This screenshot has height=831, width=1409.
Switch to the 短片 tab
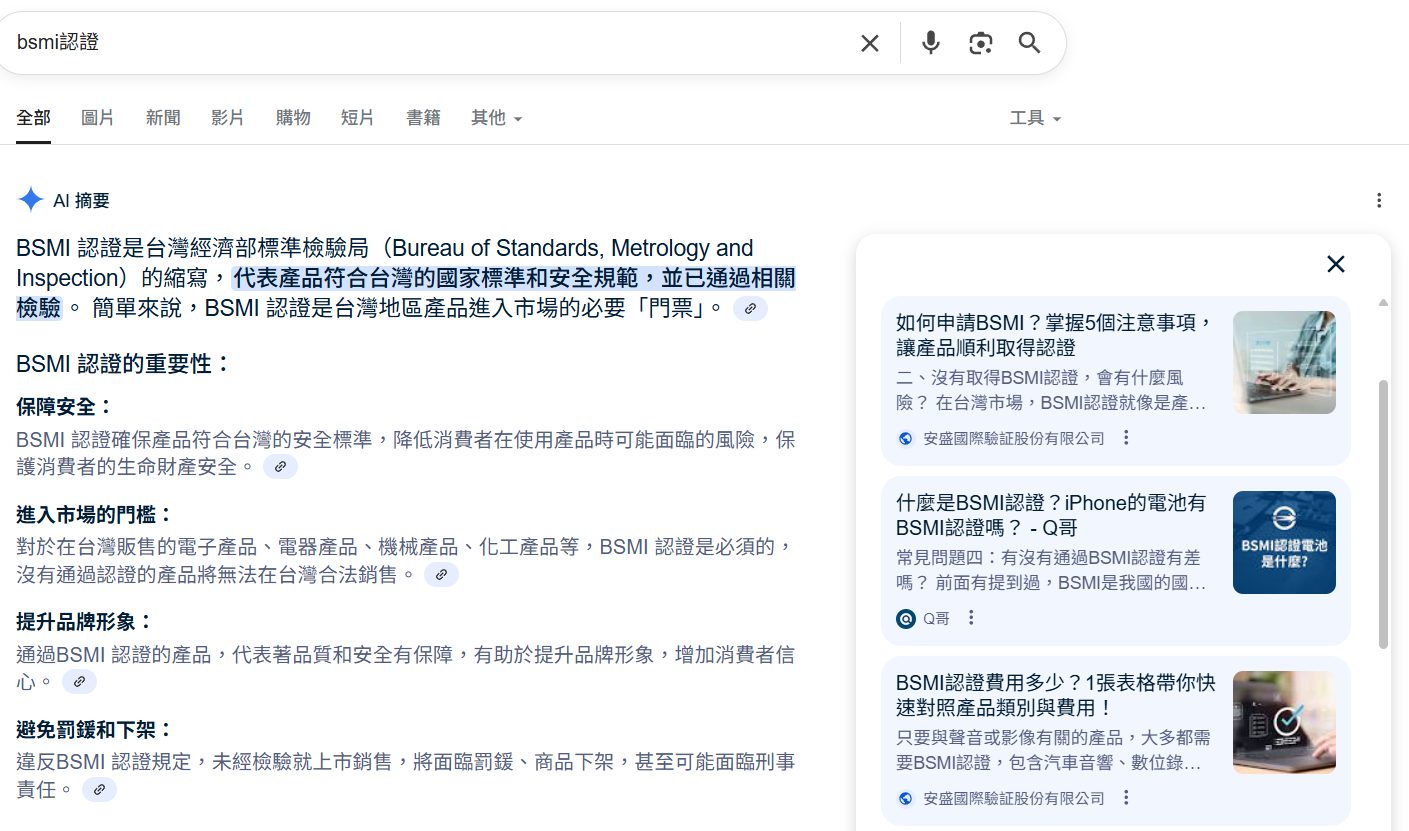[358, 118]
